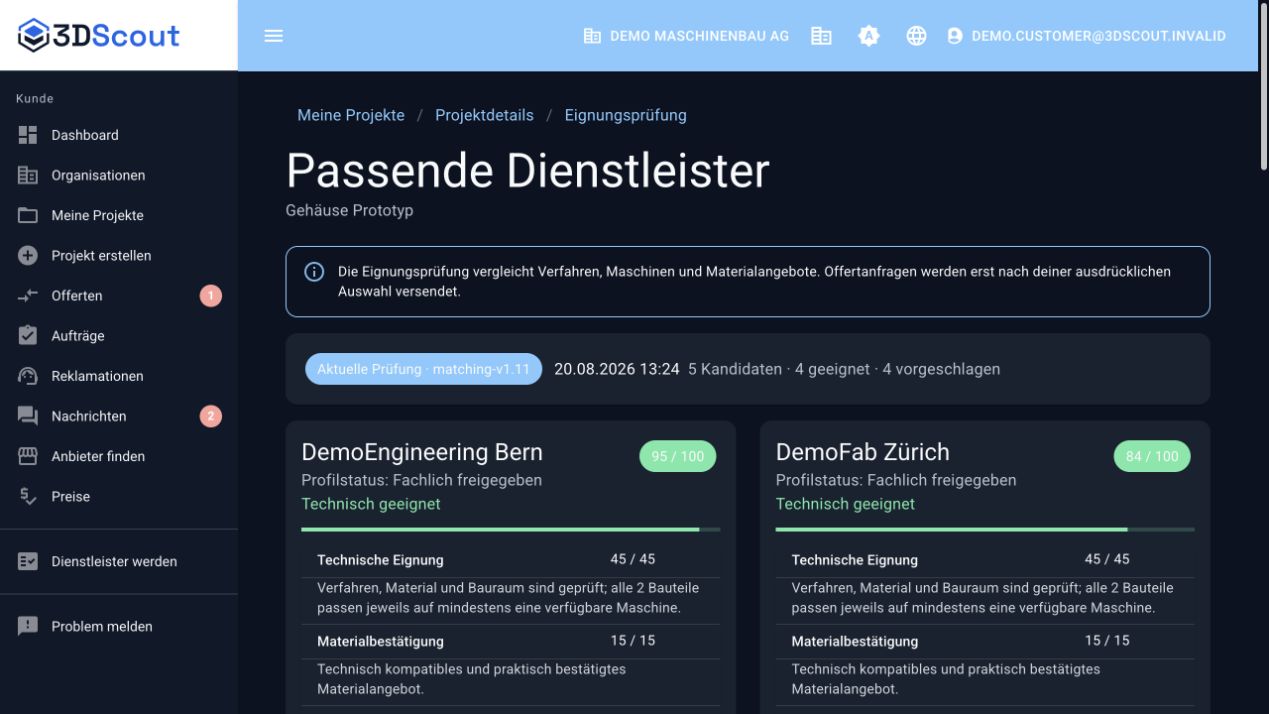Screen dimensions: 1269x714
Task: Open Preise in the sidebar
Action: 119,496
